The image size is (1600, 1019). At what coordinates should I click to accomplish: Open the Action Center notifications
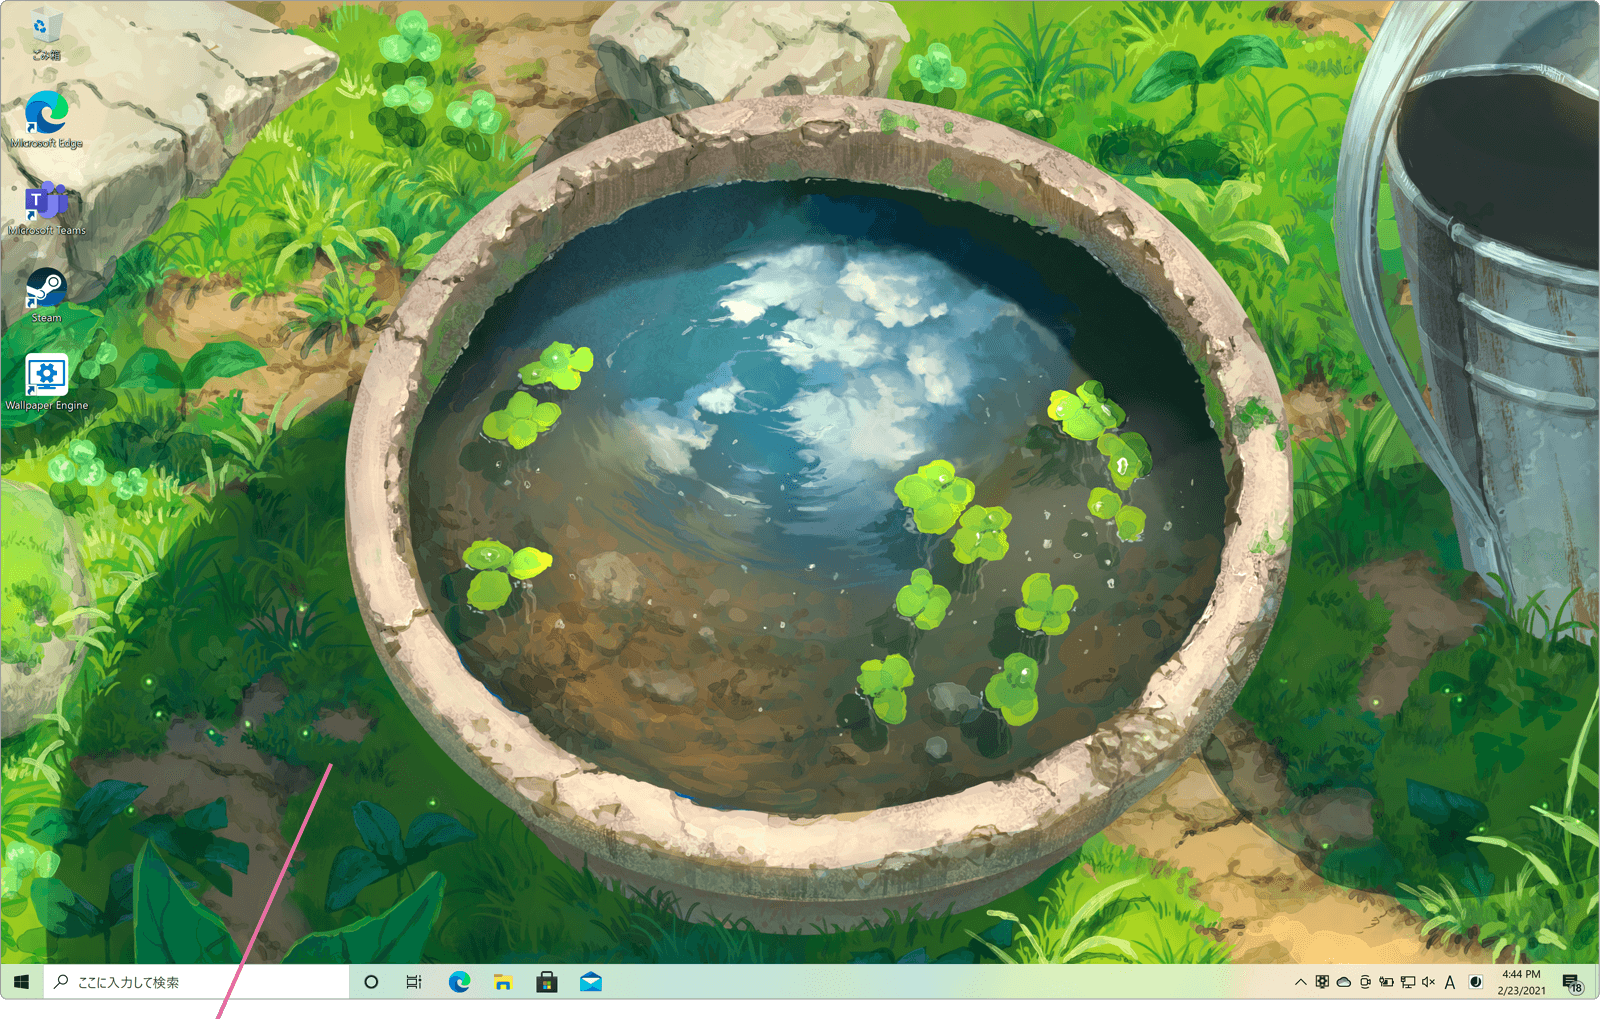point(1573,982)
